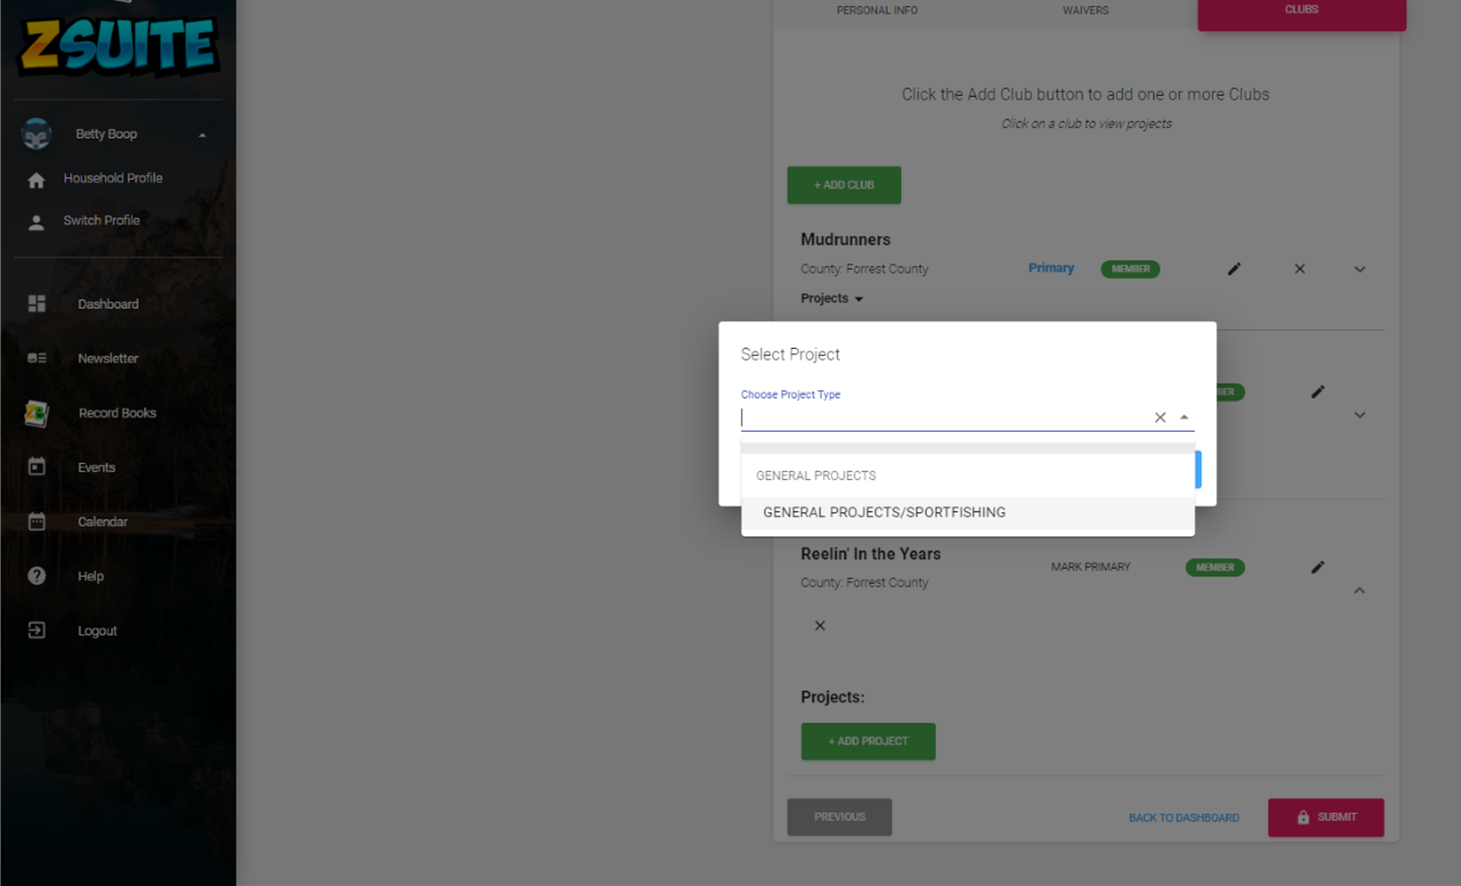Click the Mudrunners club name
Image resolution: width=1461 pixels, height=886 pixels.
point(846,240)
